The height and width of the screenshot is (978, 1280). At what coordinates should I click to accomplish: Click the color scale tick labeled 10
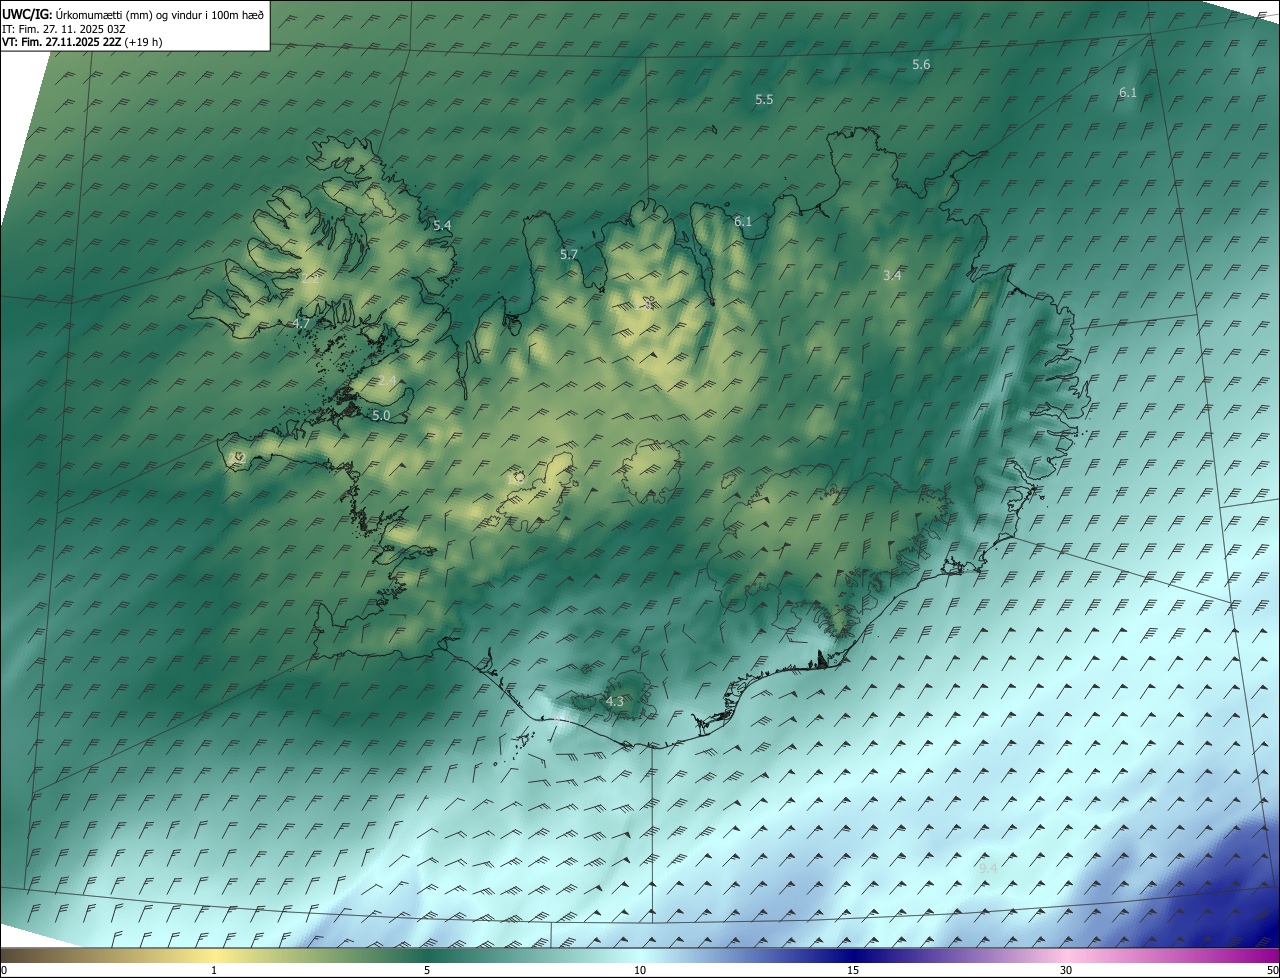(x=640, y=970)
